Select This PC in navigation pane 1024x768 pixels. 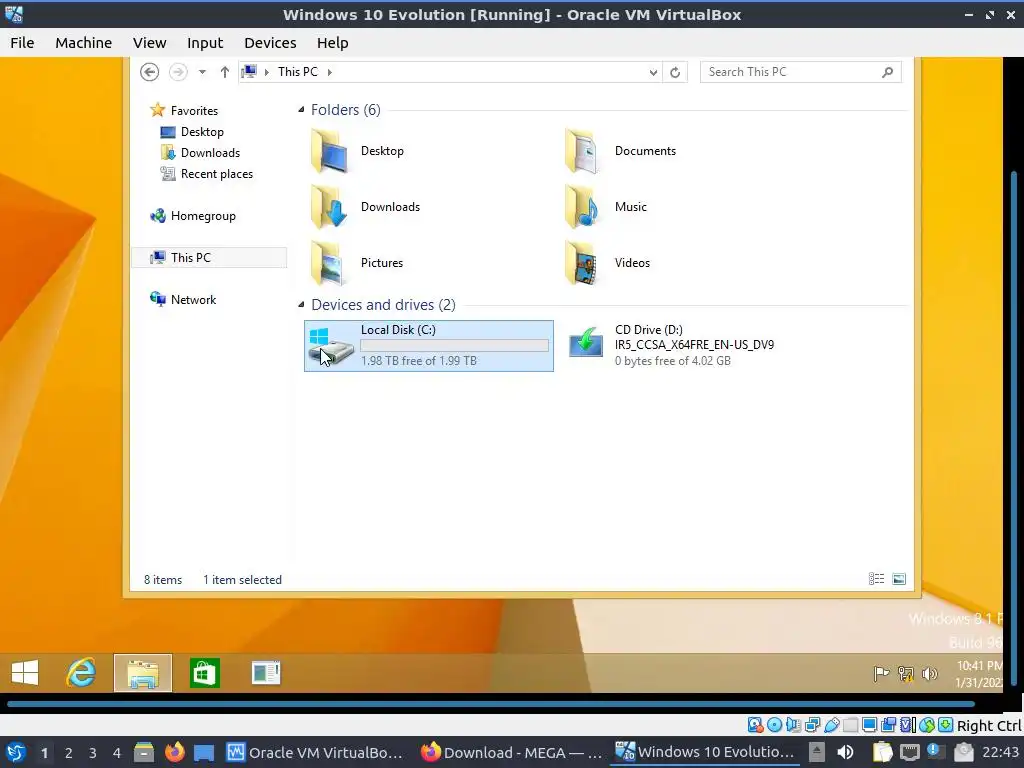[x=209, y=258]
